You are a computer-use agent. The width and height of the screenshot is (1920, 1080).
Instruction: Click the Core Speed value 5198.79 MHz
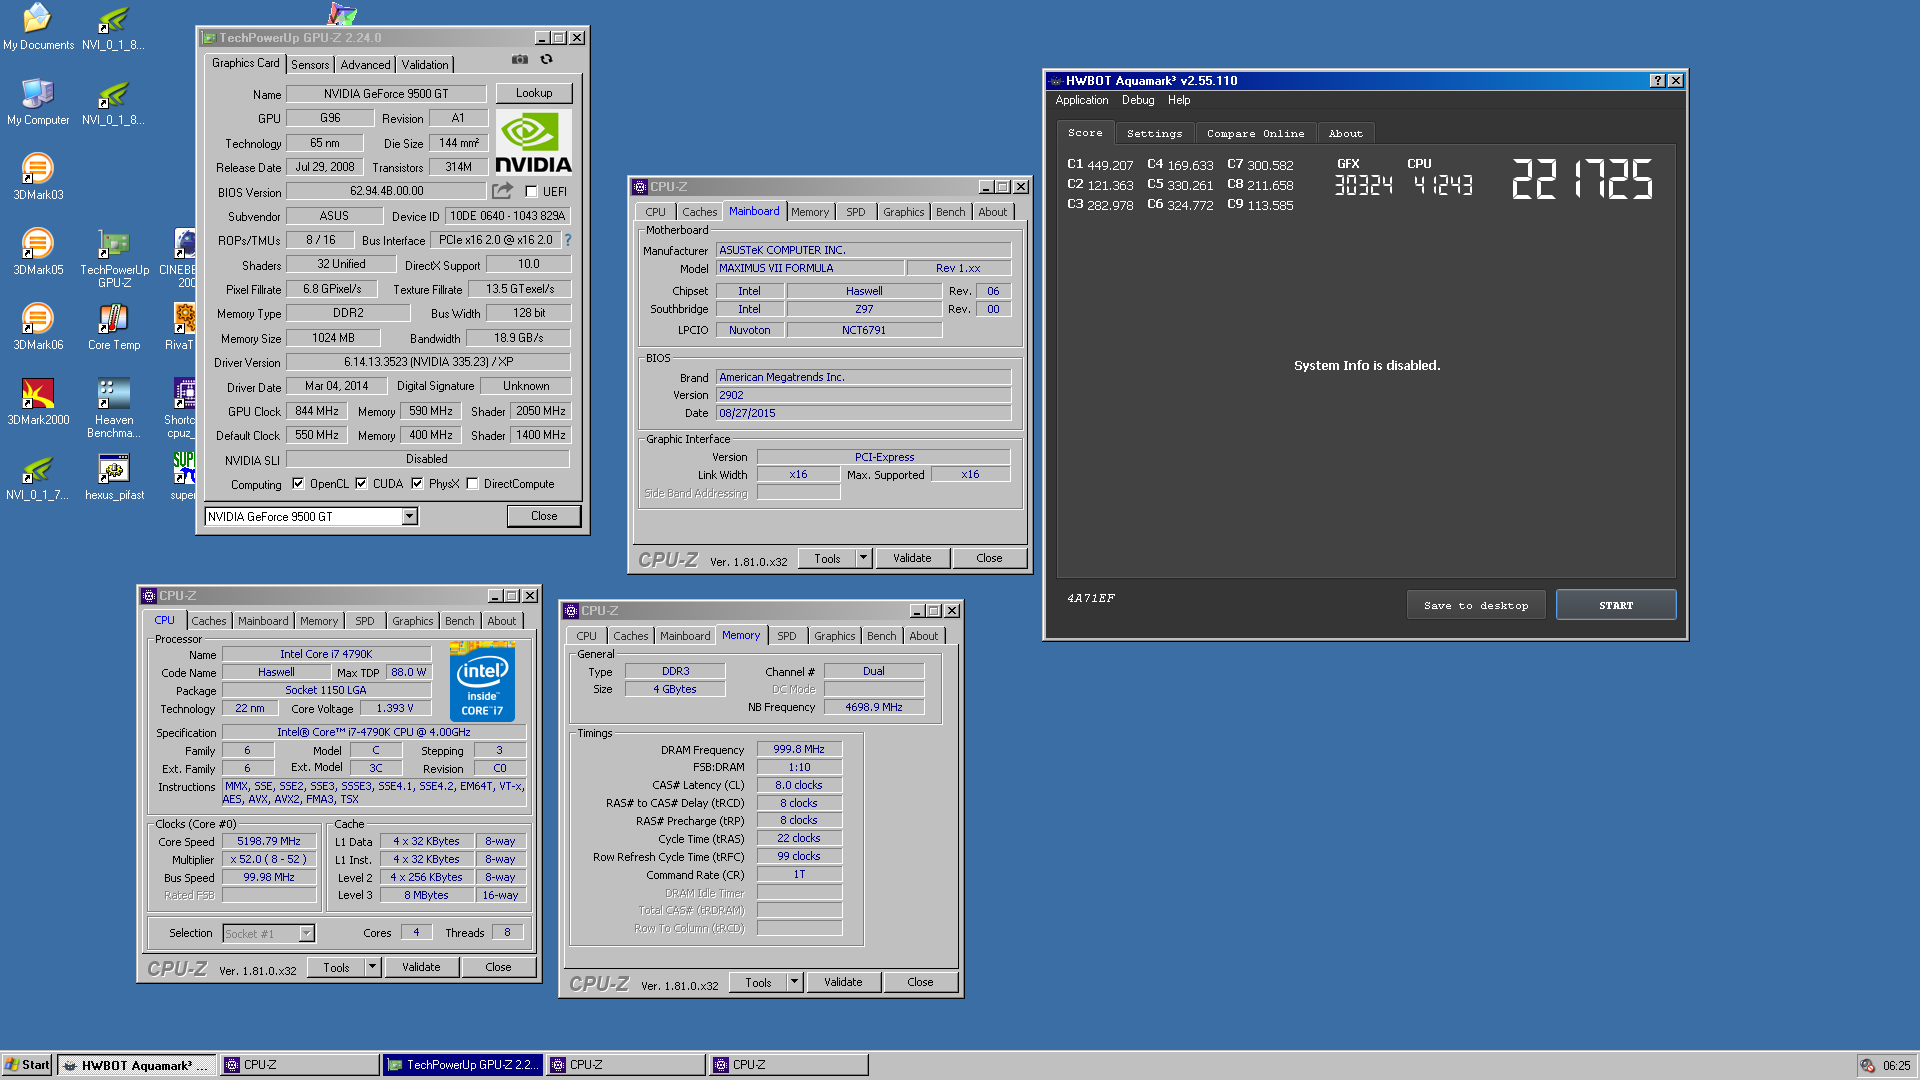point(269,841)
